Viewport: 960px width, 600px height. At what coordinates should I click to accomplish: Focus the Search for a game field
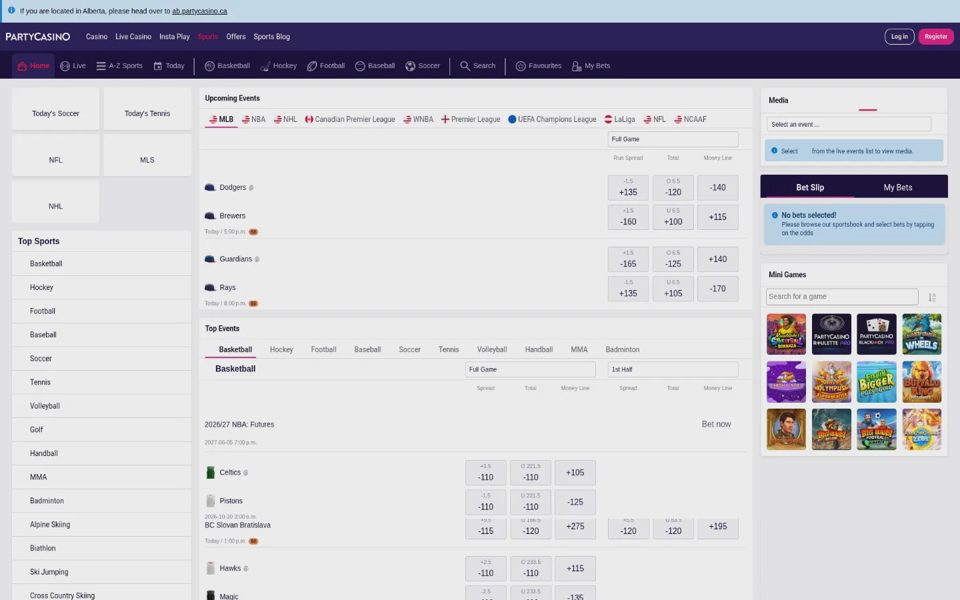point(842,297)
